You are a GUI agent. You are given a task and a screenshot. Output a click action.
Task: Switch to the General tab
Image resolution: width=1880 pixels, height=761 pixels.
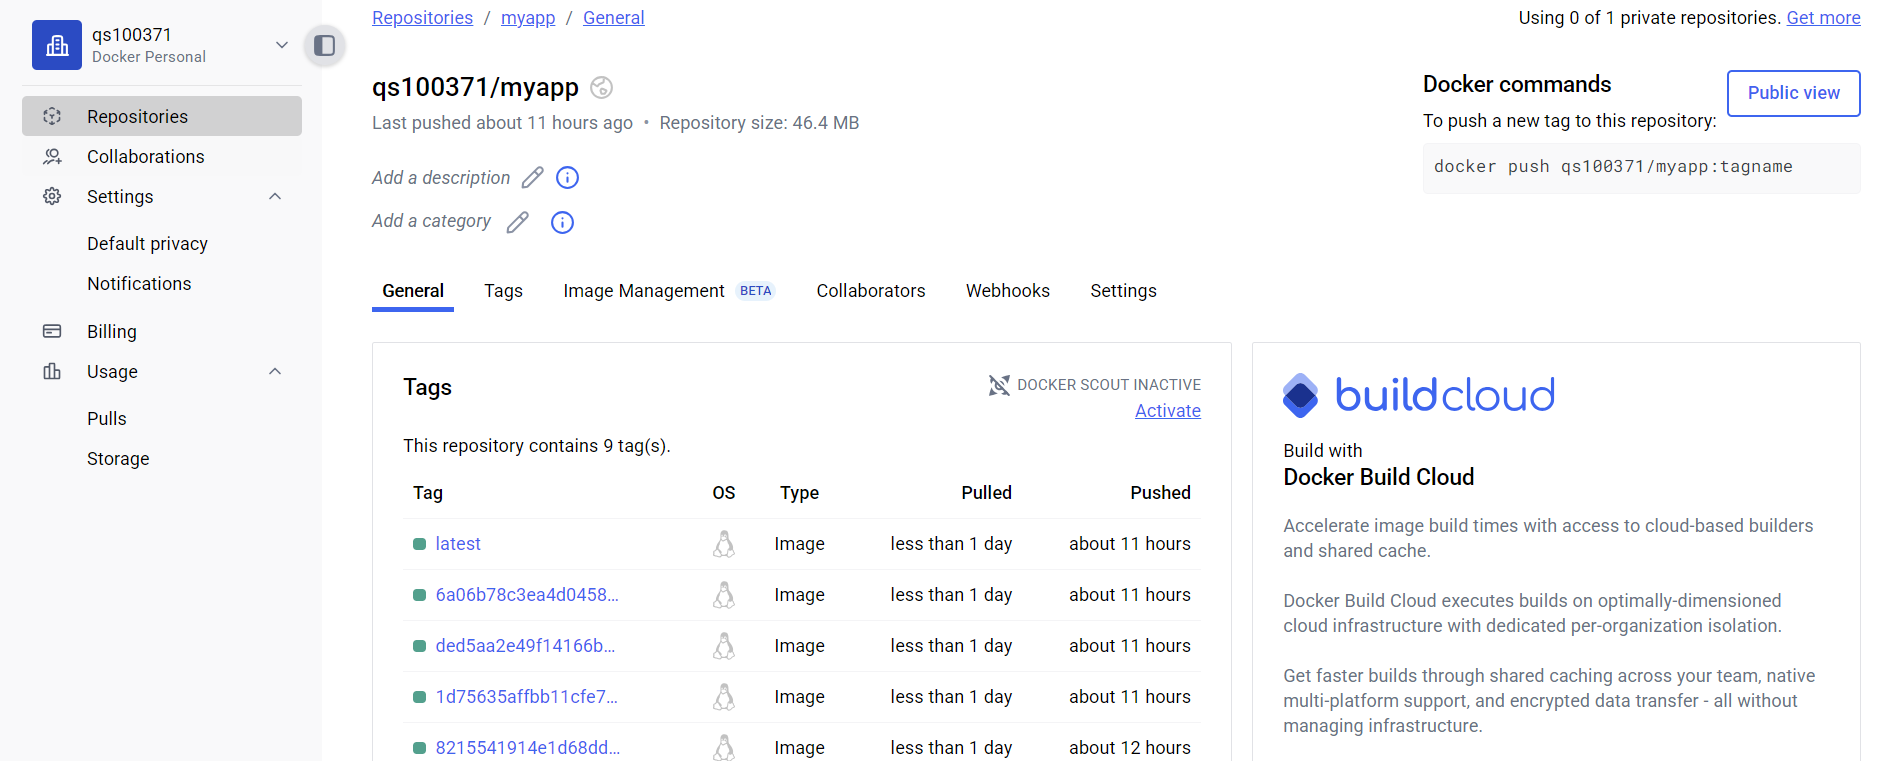click(x=413, y=291)
